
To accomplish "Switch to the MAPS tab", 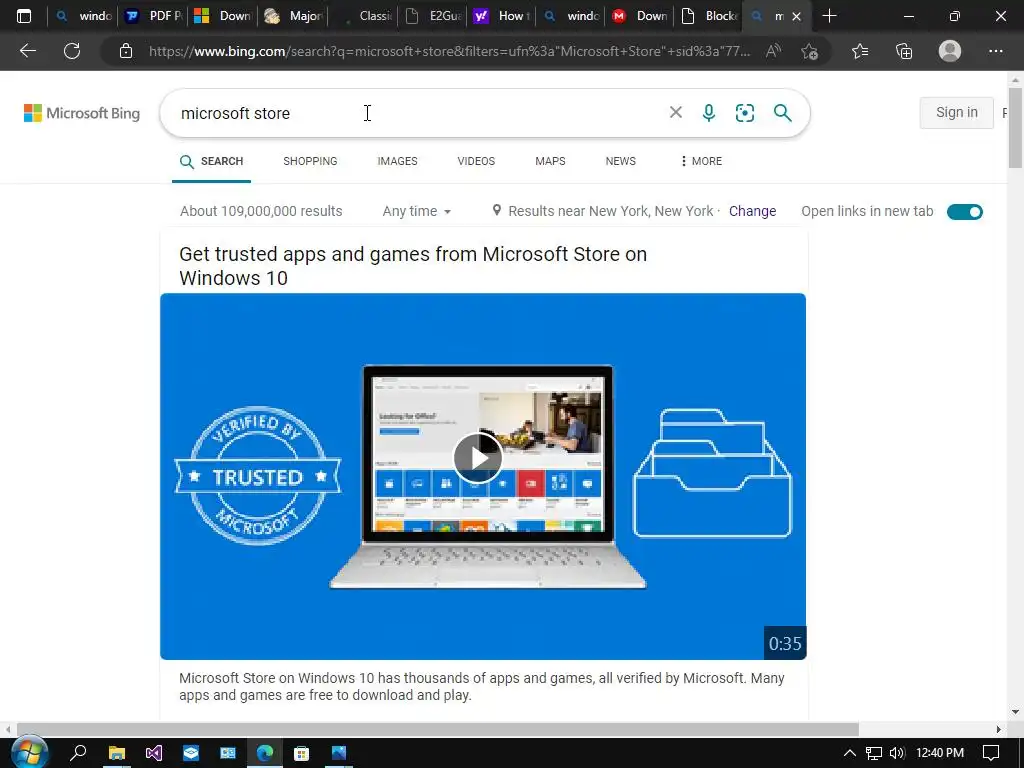I will pos(551,161).
